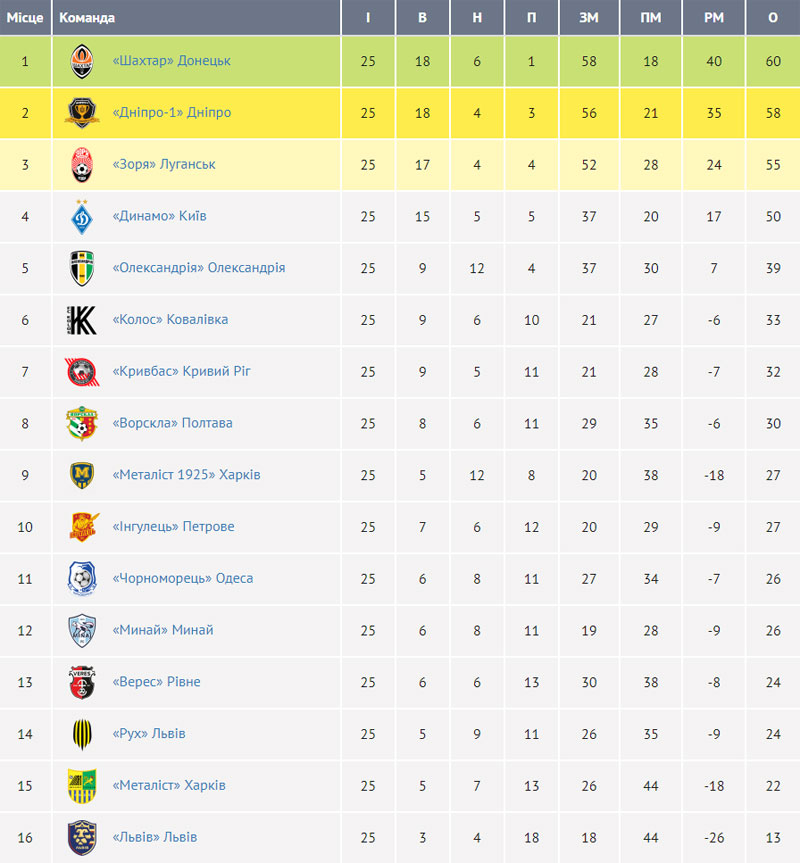Click the Rukh Lviv striped logo
This screenshot has height=863, width=800.
click(82, 734)
